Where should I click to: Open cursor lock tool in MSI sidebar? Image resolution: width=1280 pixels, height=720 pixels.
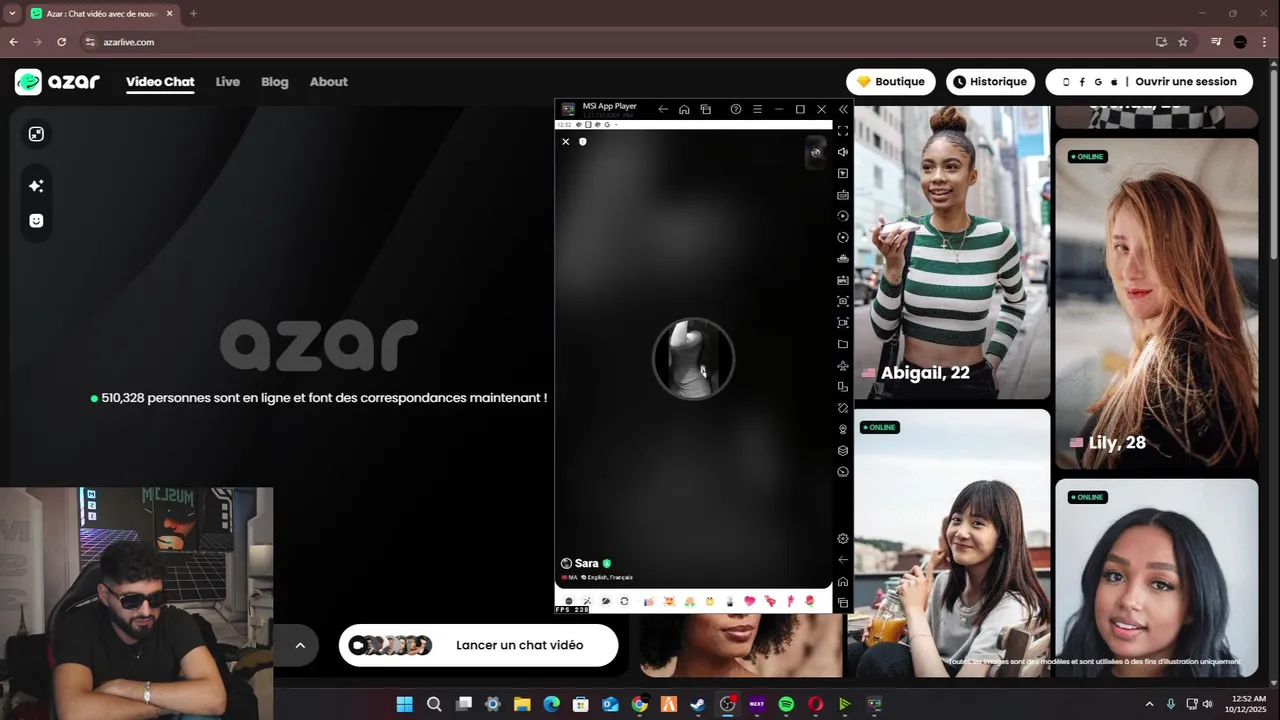[843, 173]
